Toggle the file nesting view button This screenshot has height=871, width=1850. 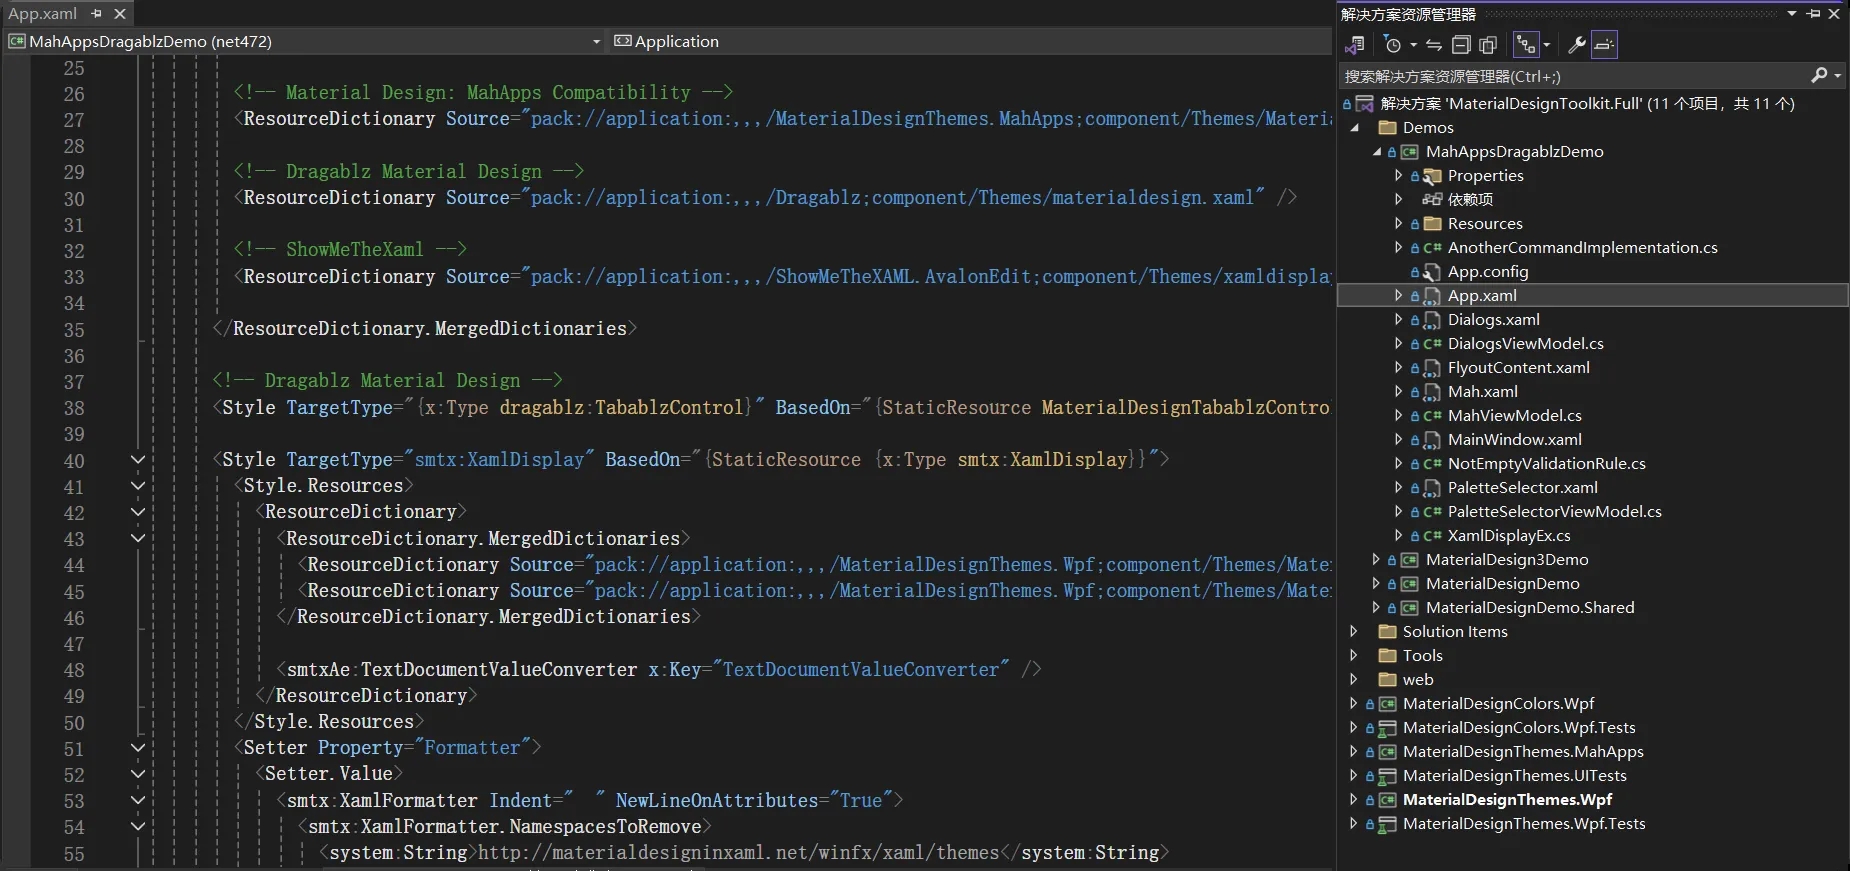pyautogui.click(x=1525, y=45)
